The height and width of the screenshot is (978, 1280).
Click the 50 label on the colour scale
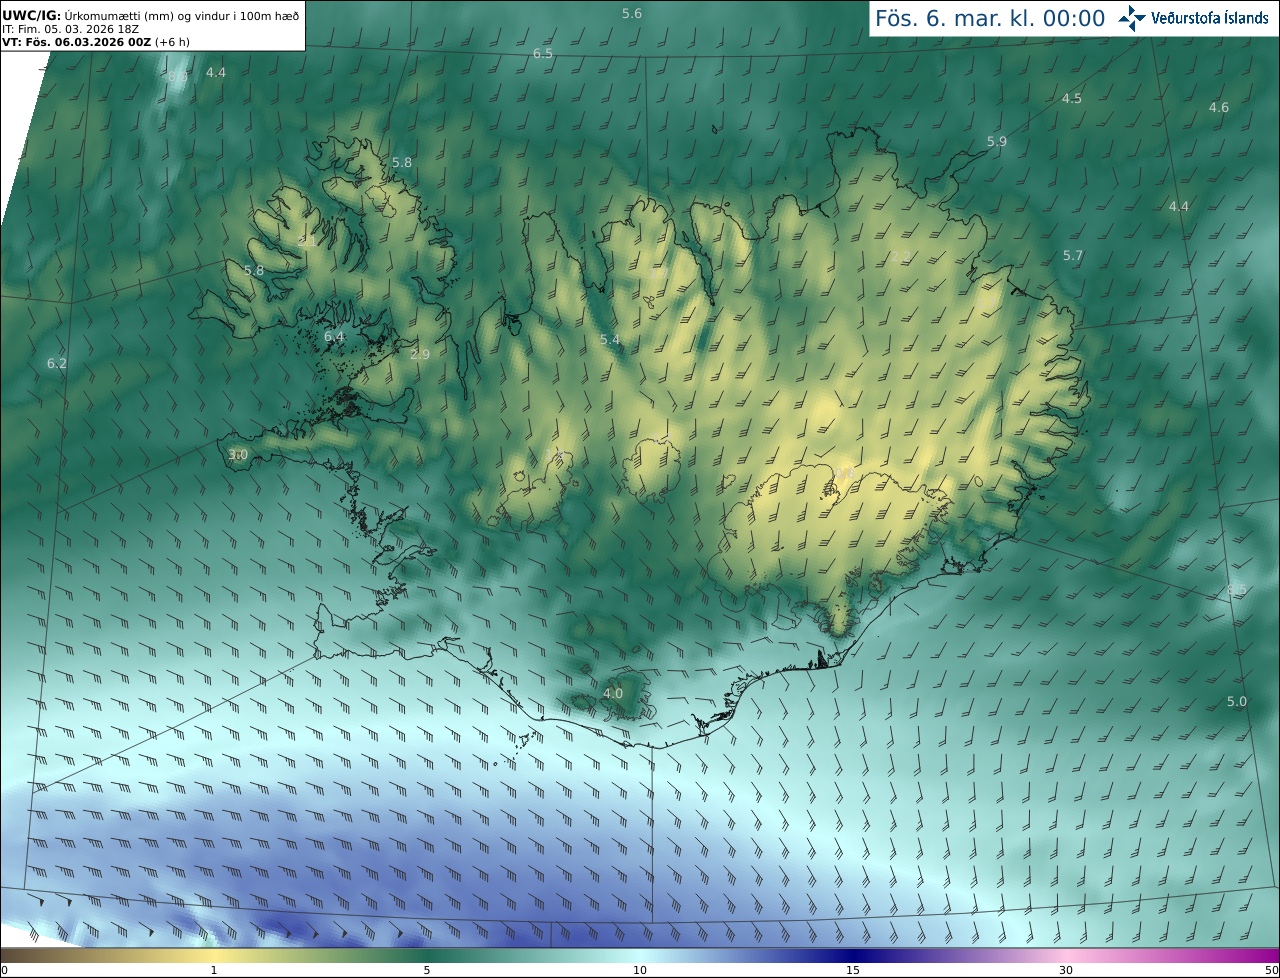[x=1272, y=970]
